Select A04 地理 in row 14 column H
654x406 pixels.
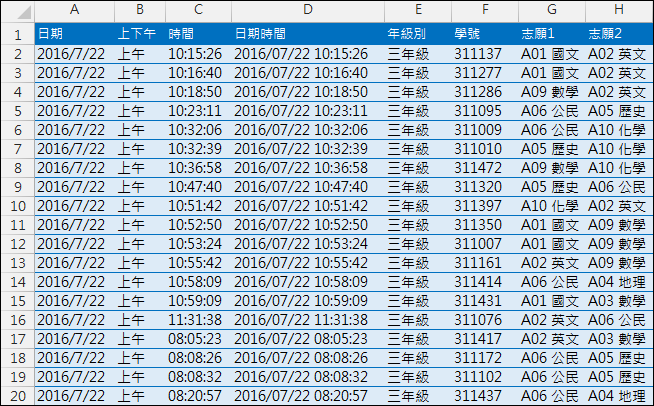[x=619, y=282]
